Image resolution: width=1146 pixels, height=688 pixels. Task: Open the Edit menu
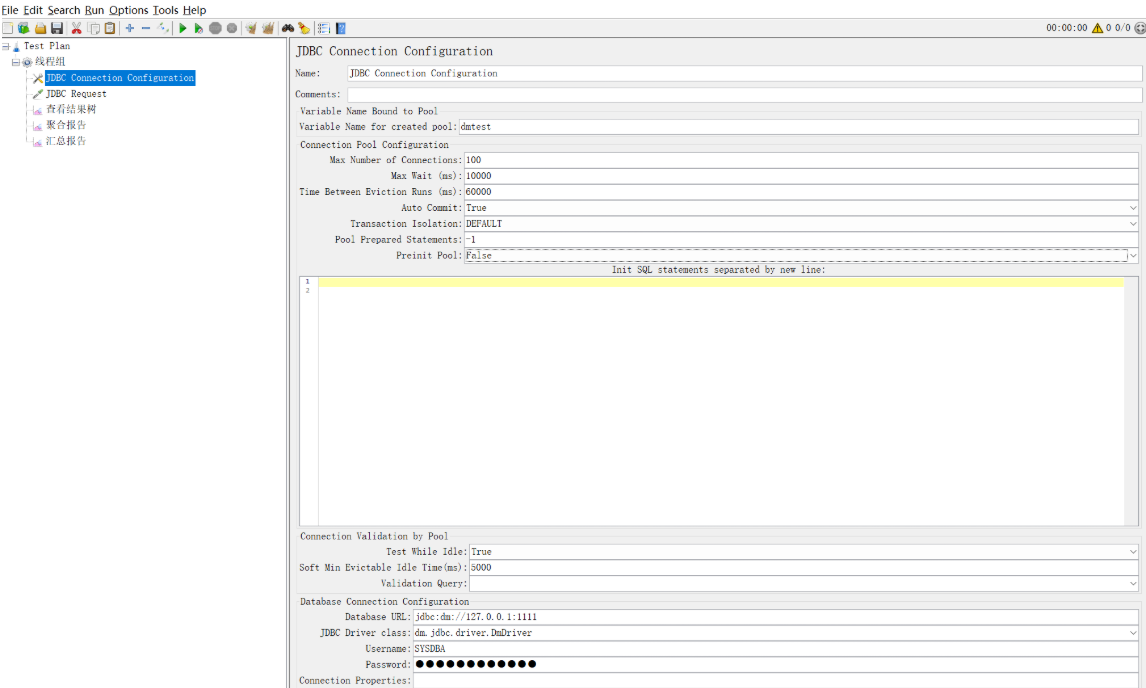(x=33, y=10)
